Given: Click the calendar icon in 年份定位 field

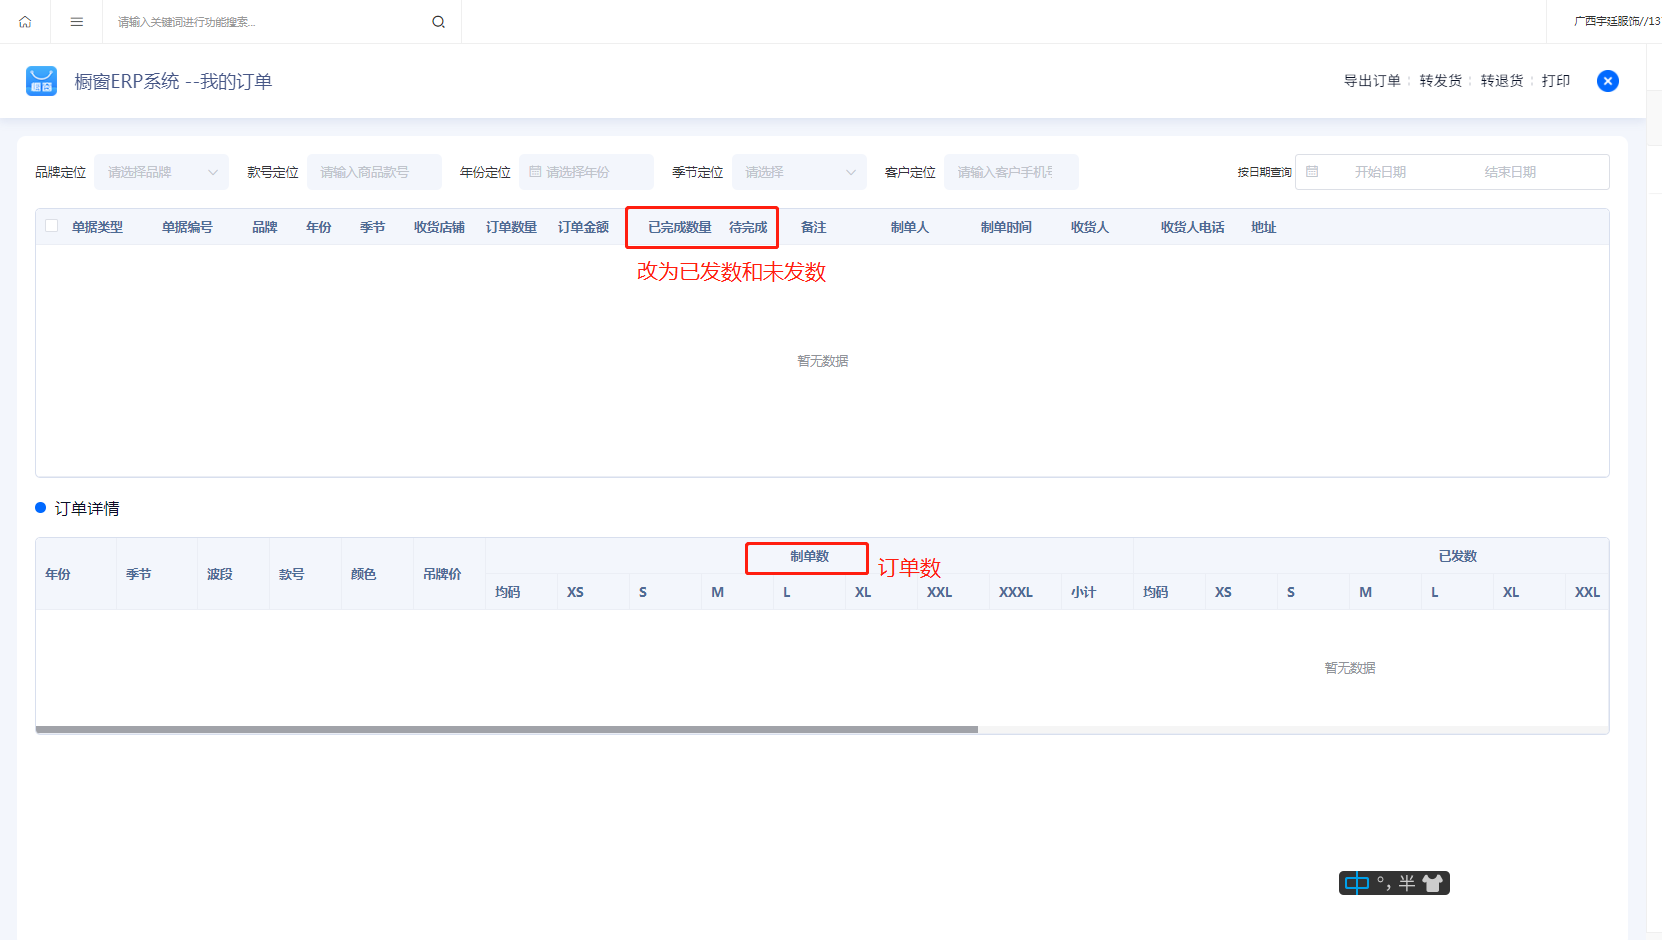Looking at the screenshot, I should (535, 172).
